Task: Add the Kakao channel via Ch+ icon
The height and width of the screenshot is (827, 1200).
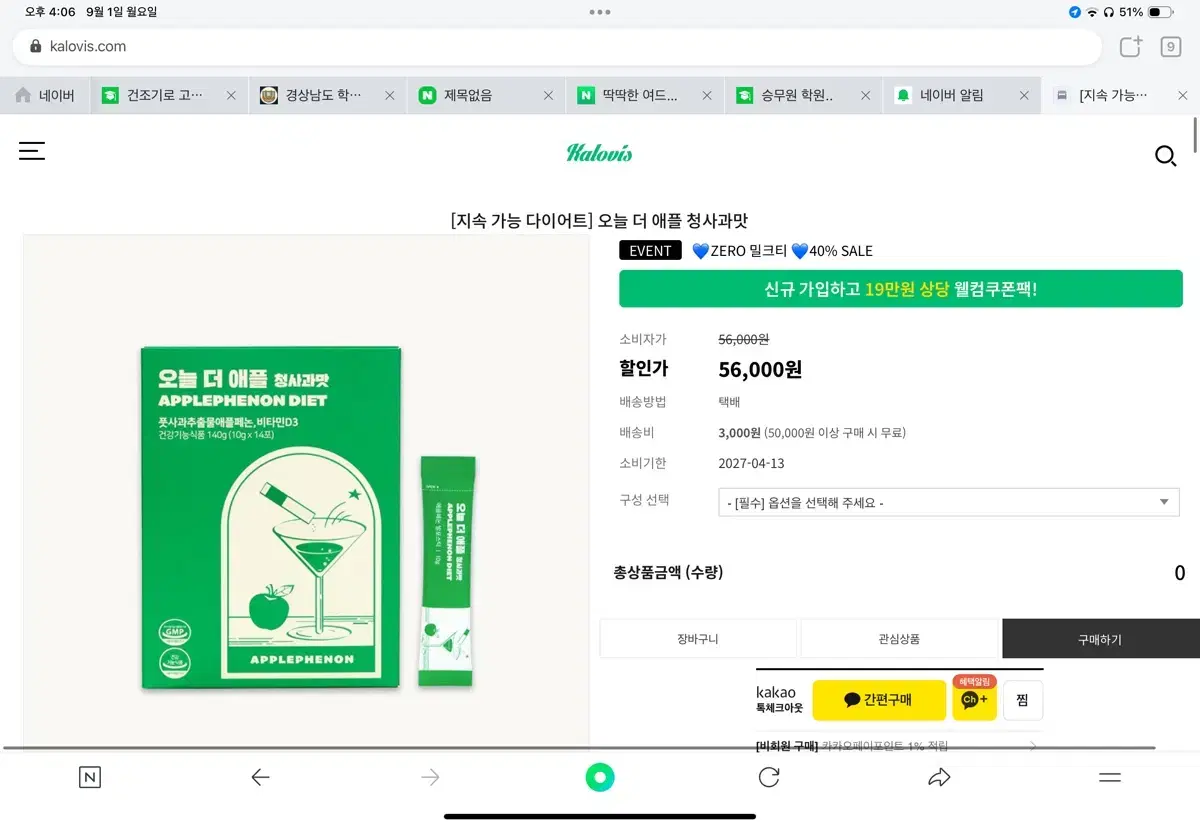Action: coord(974,700)
